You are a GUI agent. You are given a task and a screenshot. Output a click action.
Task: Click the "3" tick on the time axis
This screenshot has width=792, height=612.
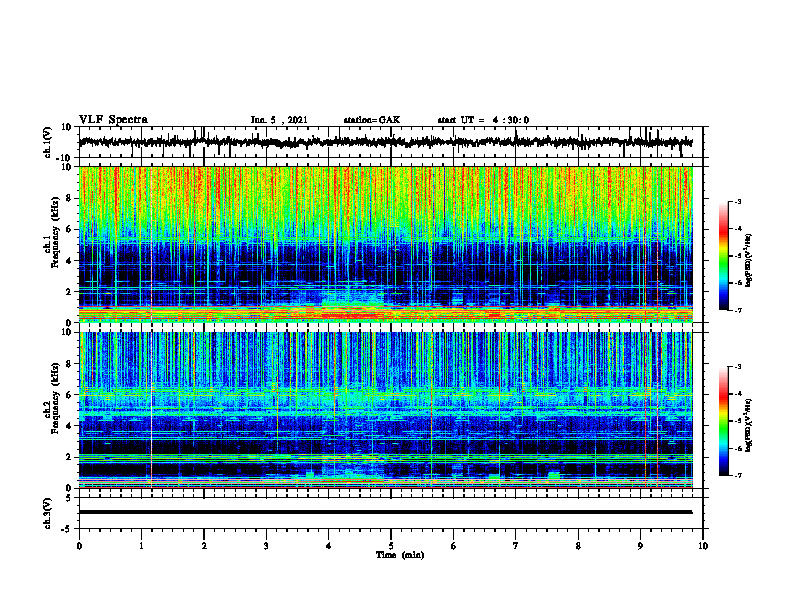266,546
